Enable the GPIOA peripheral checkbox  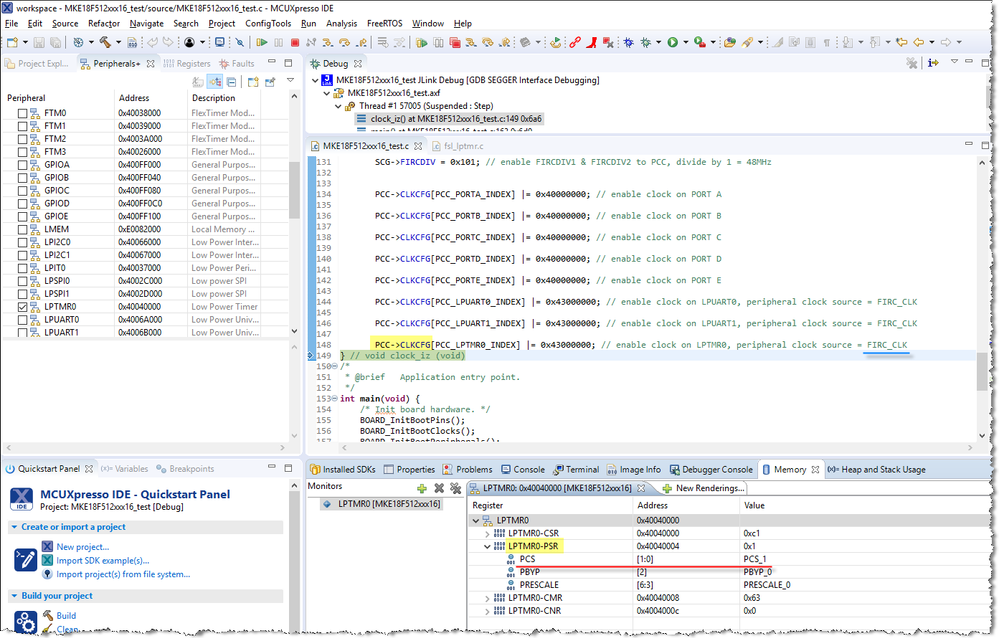click(x=23, y=164)
